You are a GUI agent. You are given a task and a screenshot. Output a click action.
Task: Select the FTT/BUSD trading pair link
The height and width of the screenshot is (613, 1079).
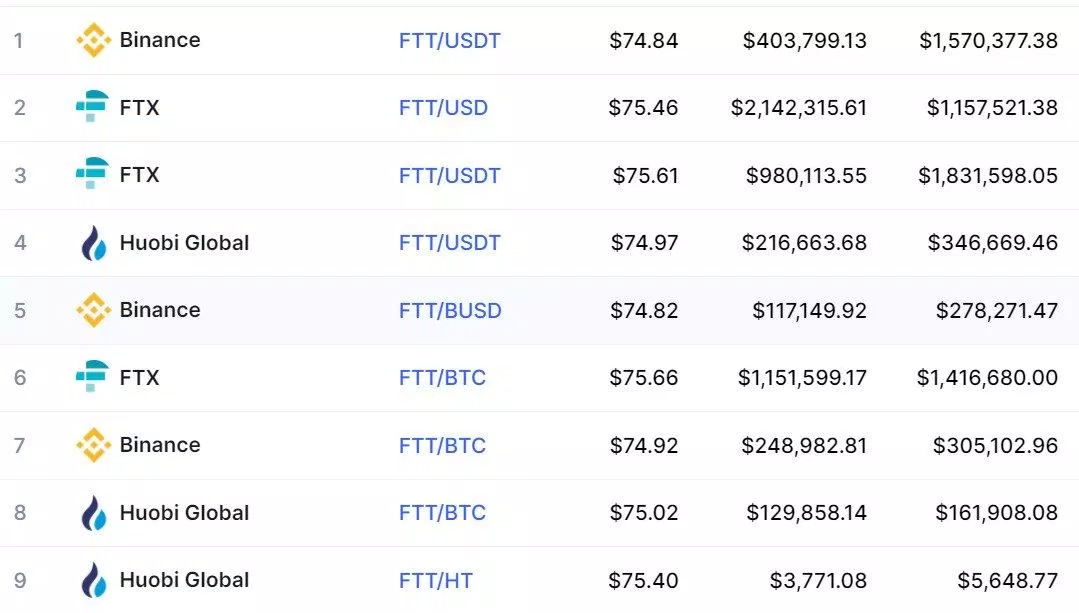point(450,310)
